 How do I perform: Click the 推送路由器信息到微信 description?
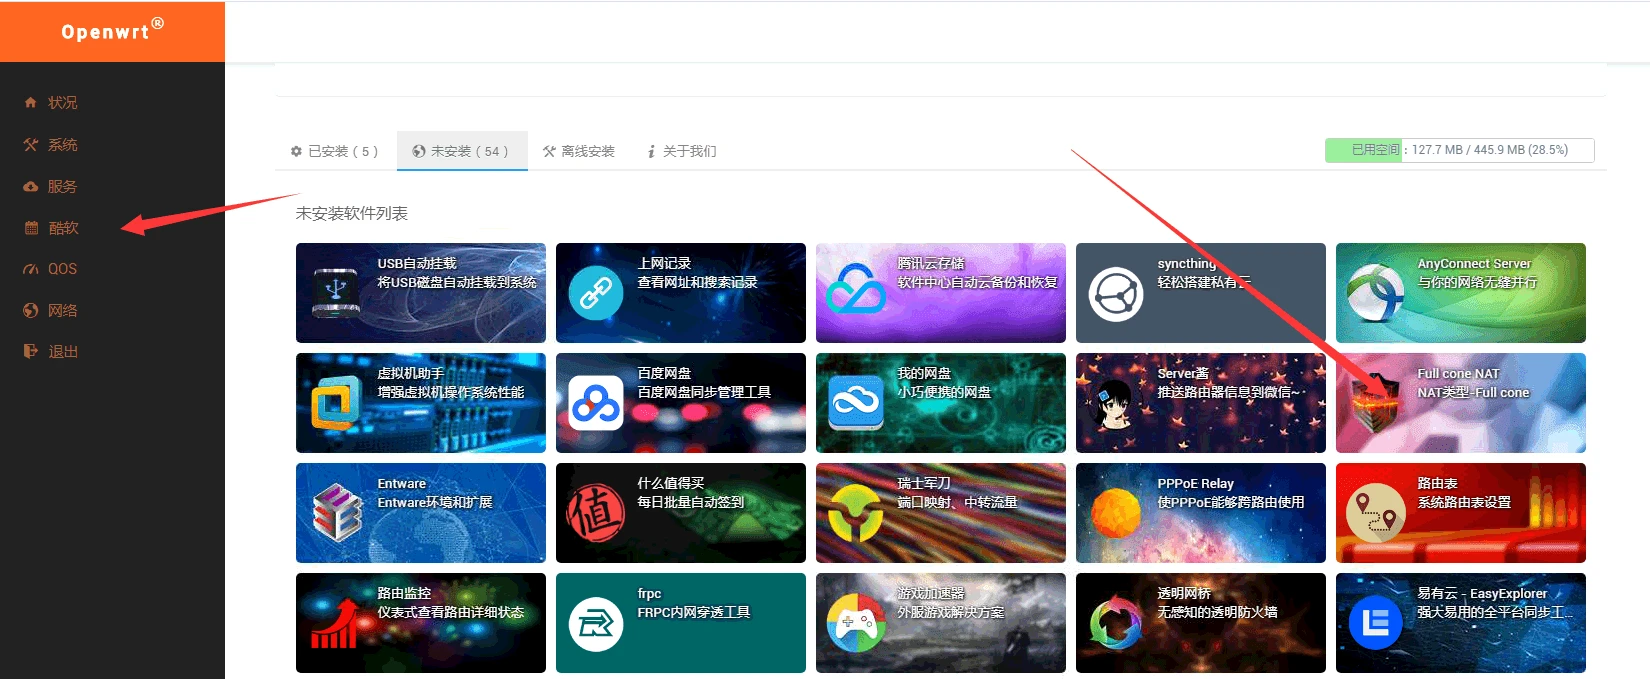1229,393
